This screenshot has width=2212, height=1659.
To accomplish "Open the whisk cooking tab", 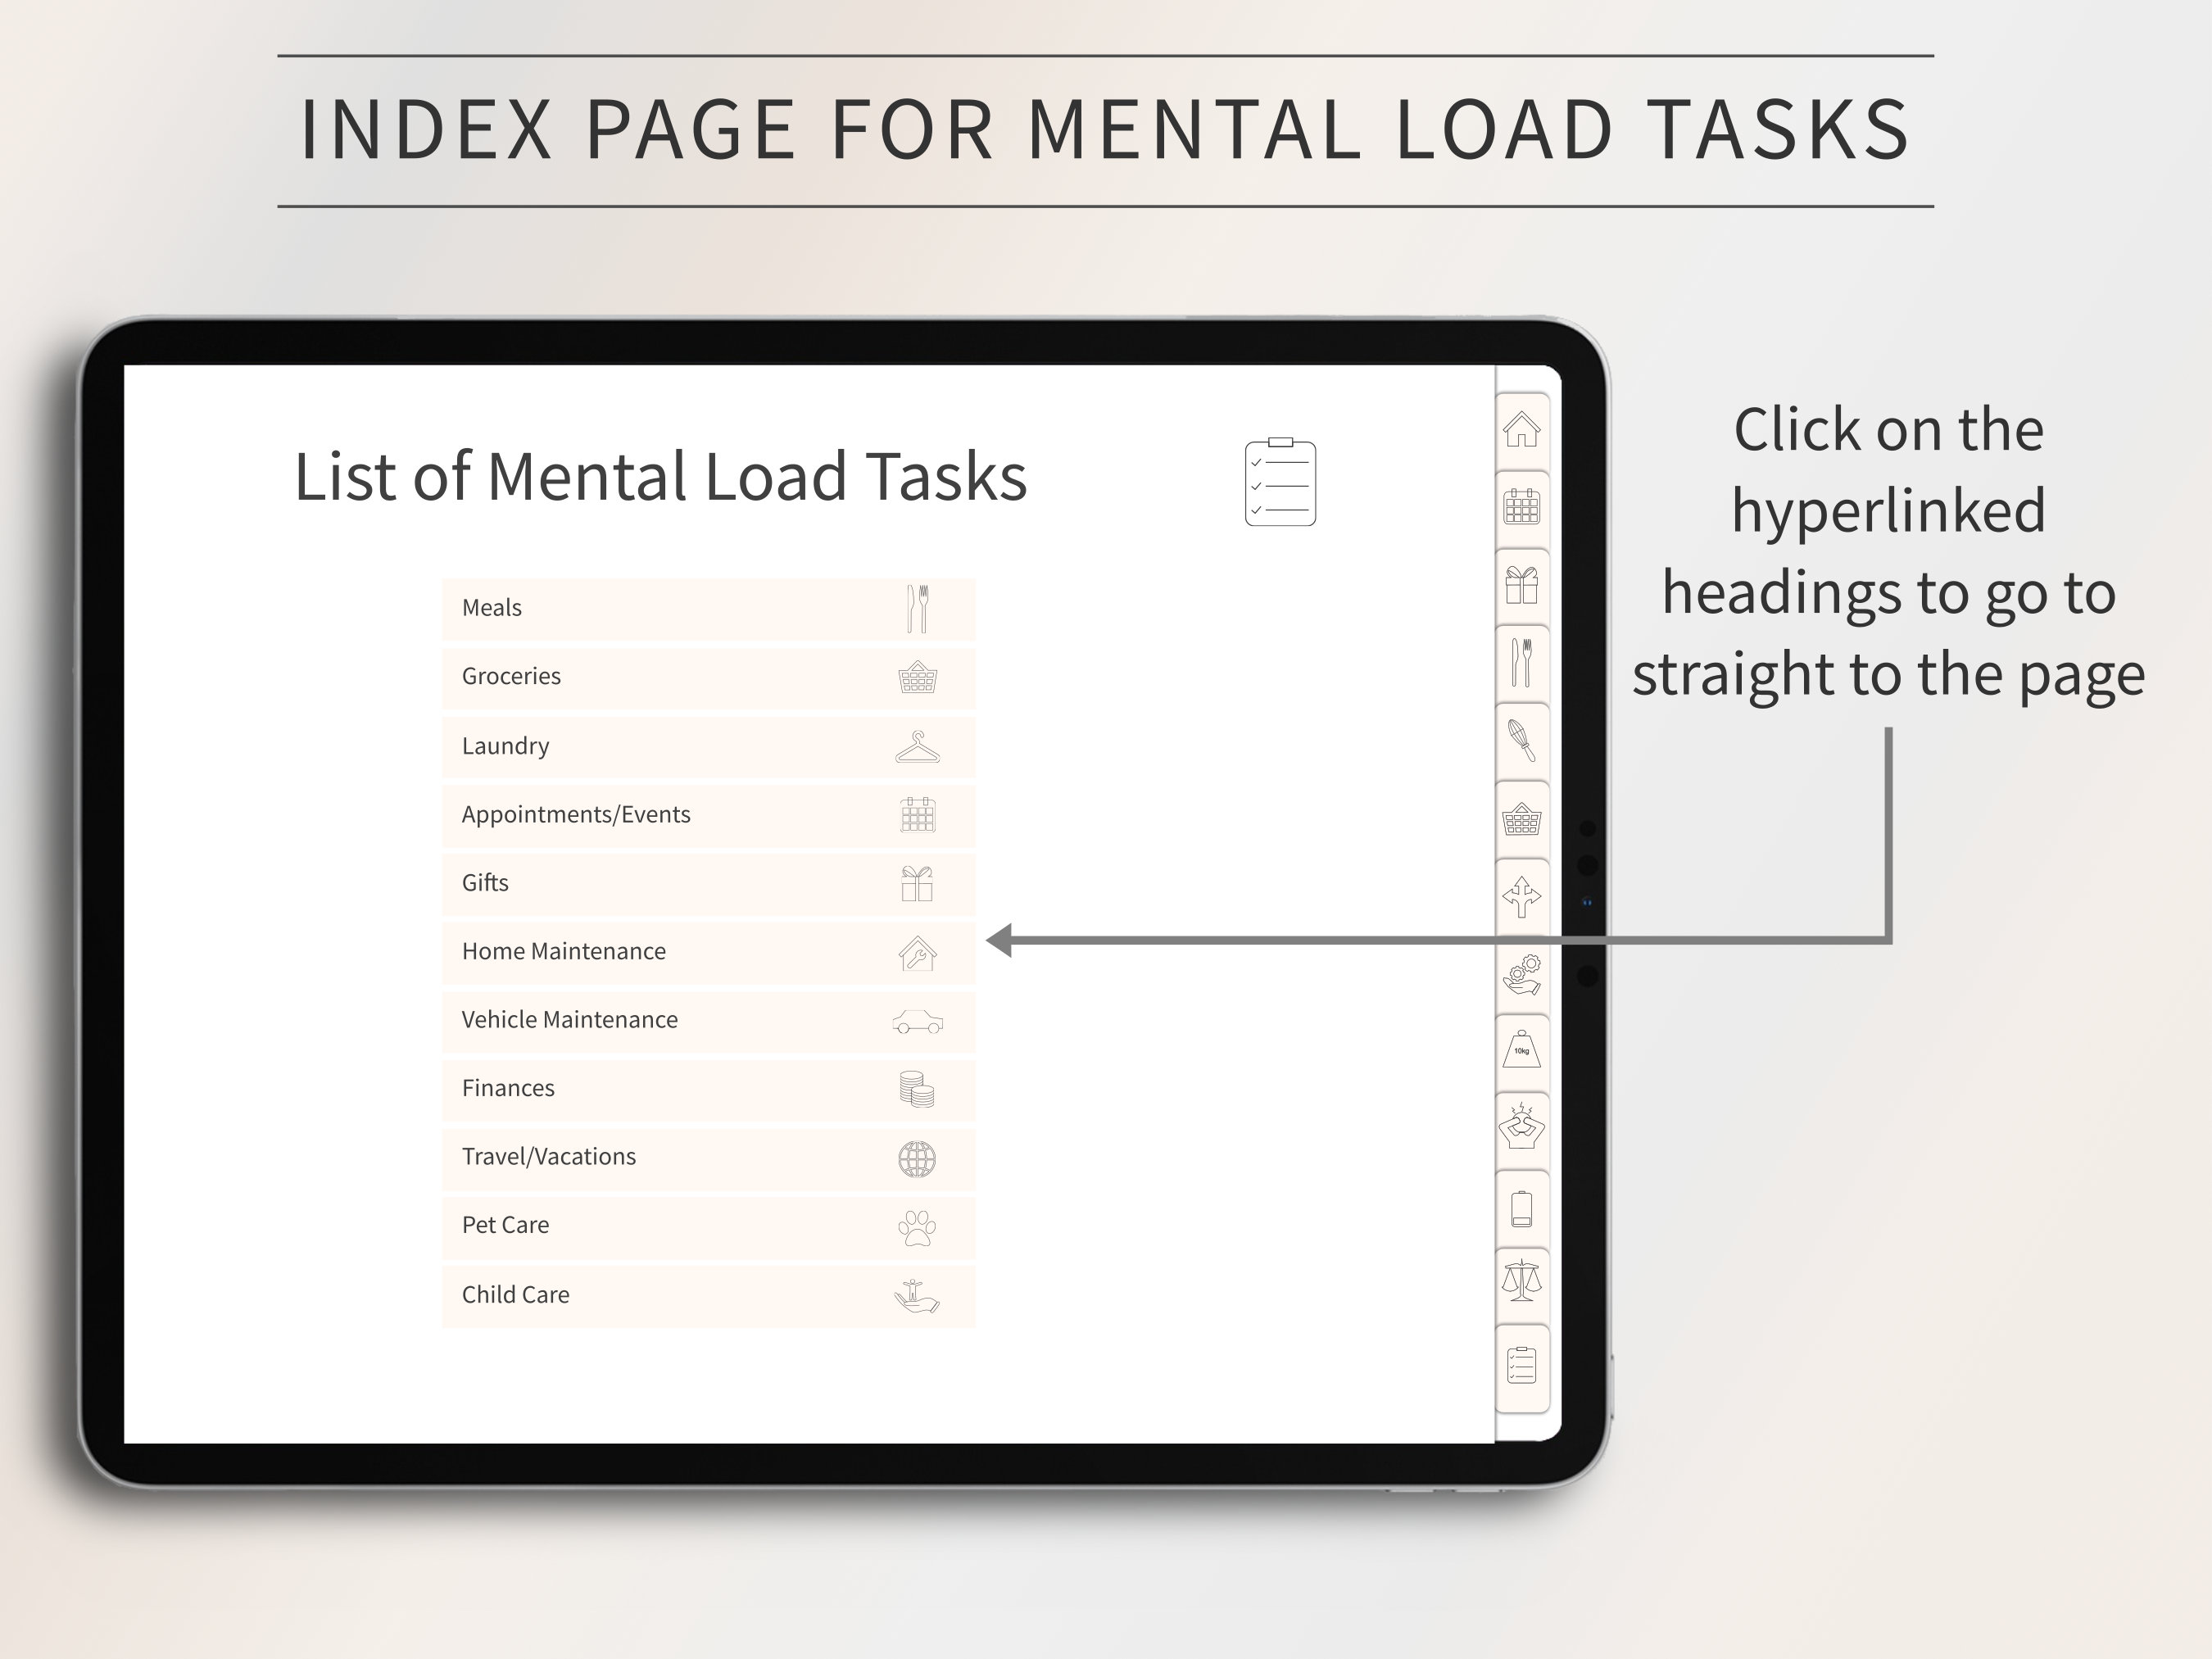I will tap(1523, 740).
